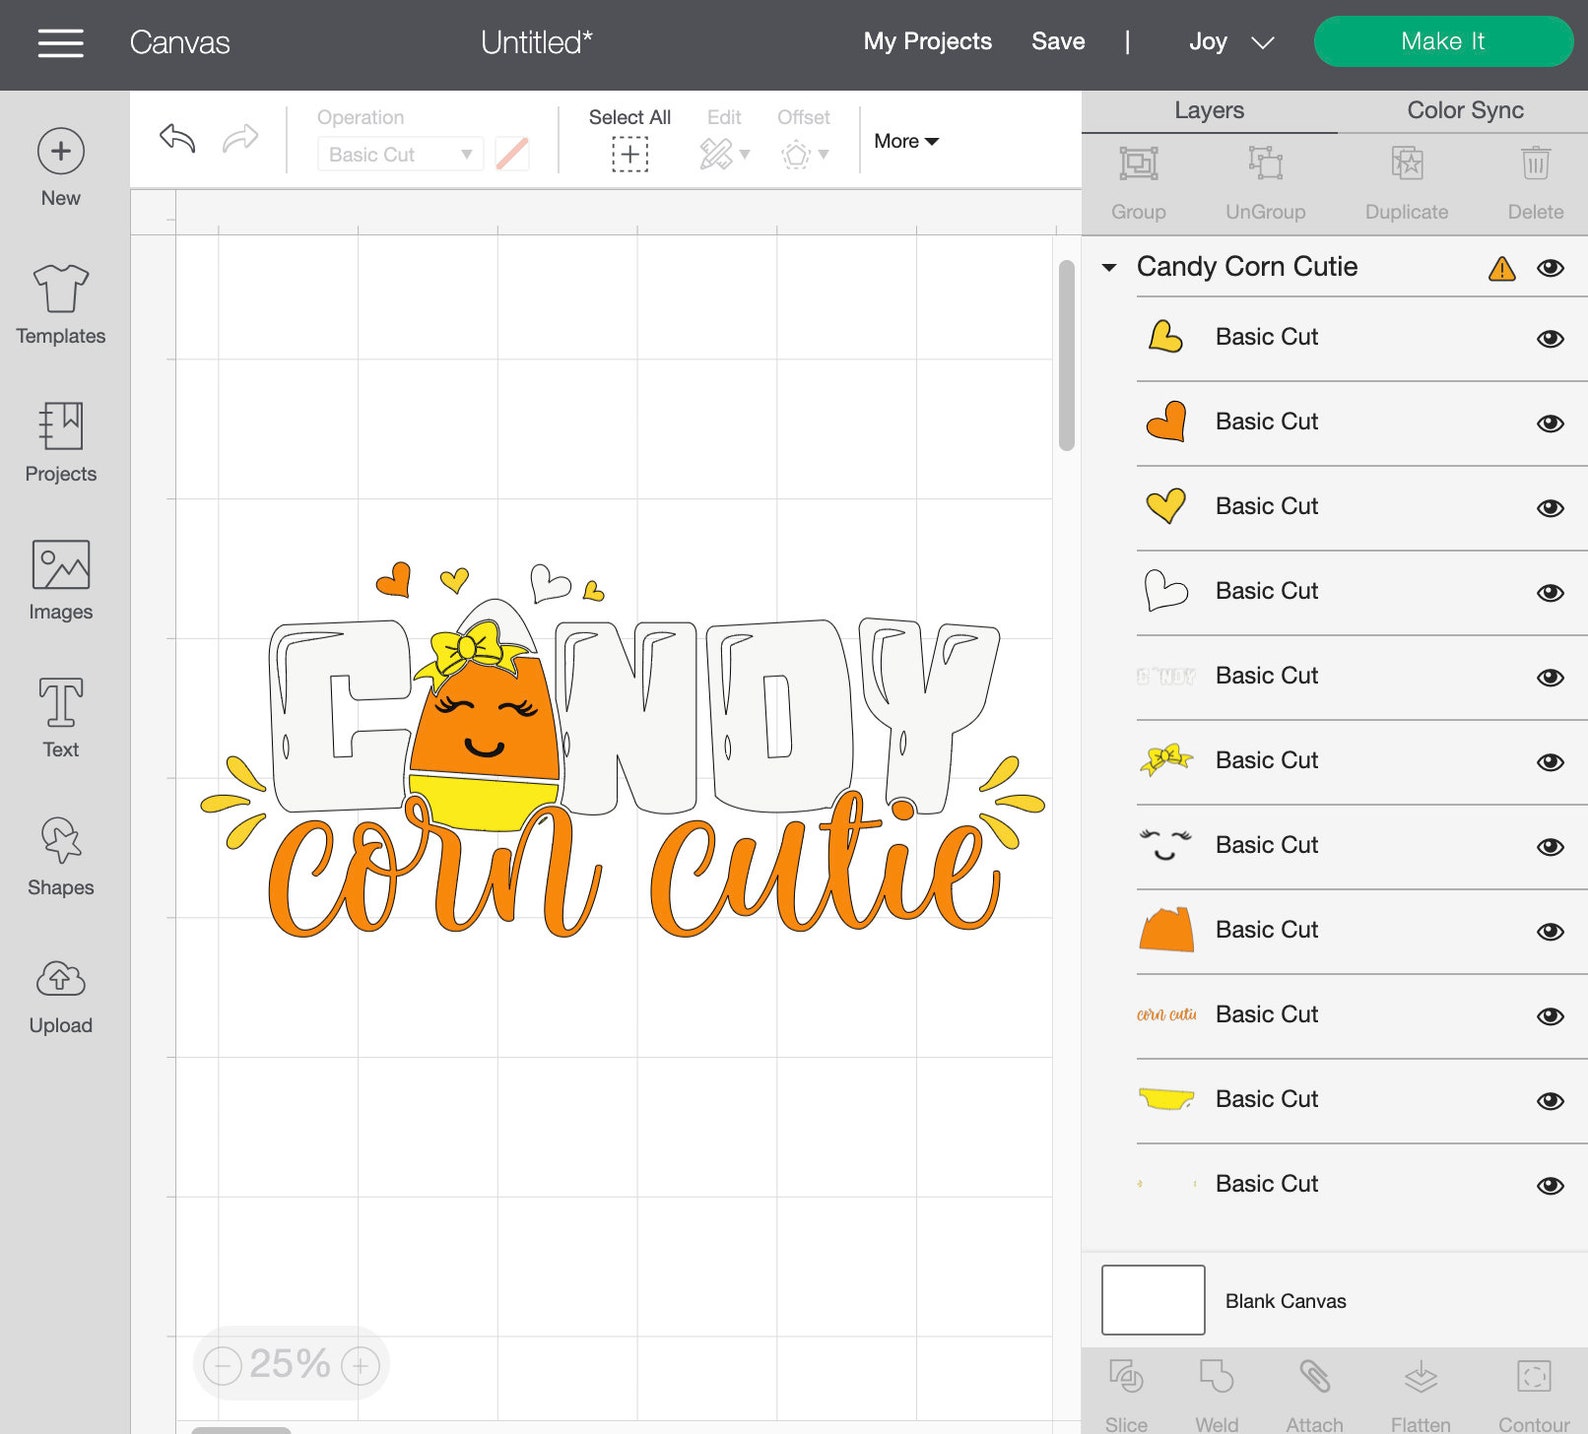Open the Joy machine selector dropdown

coord(1231,42)
